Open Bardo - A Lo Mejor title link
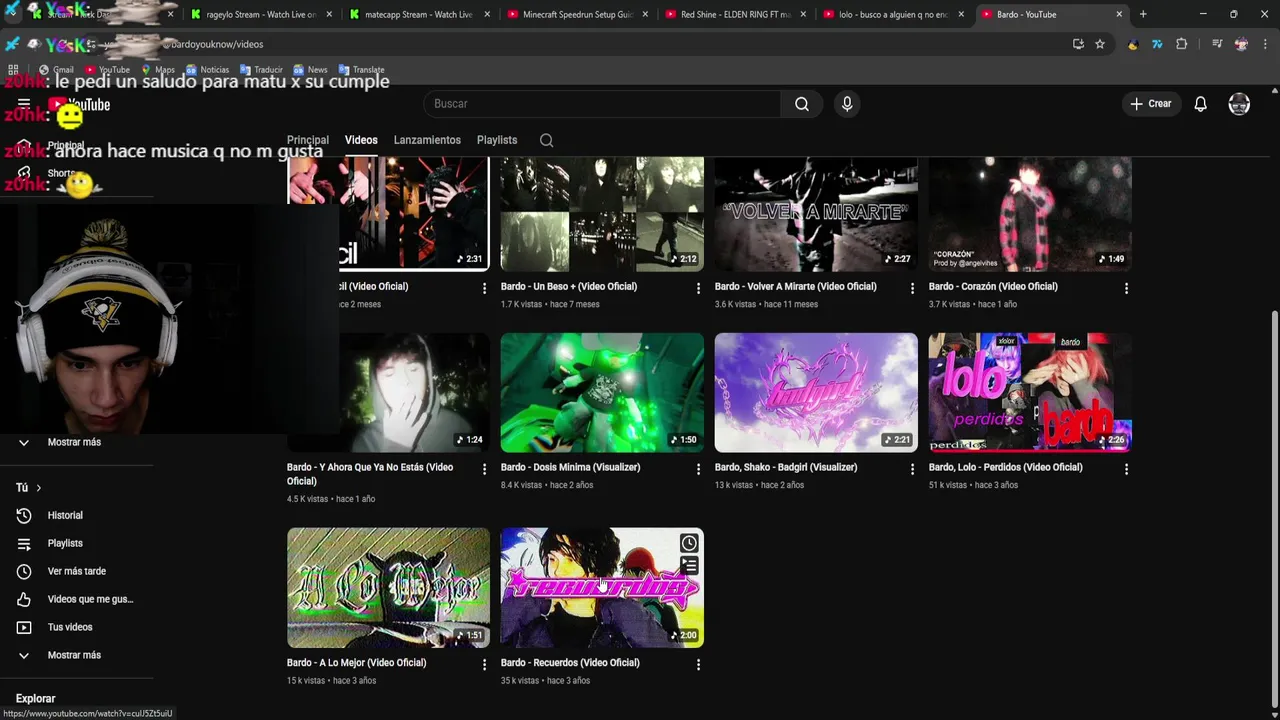 356,663
